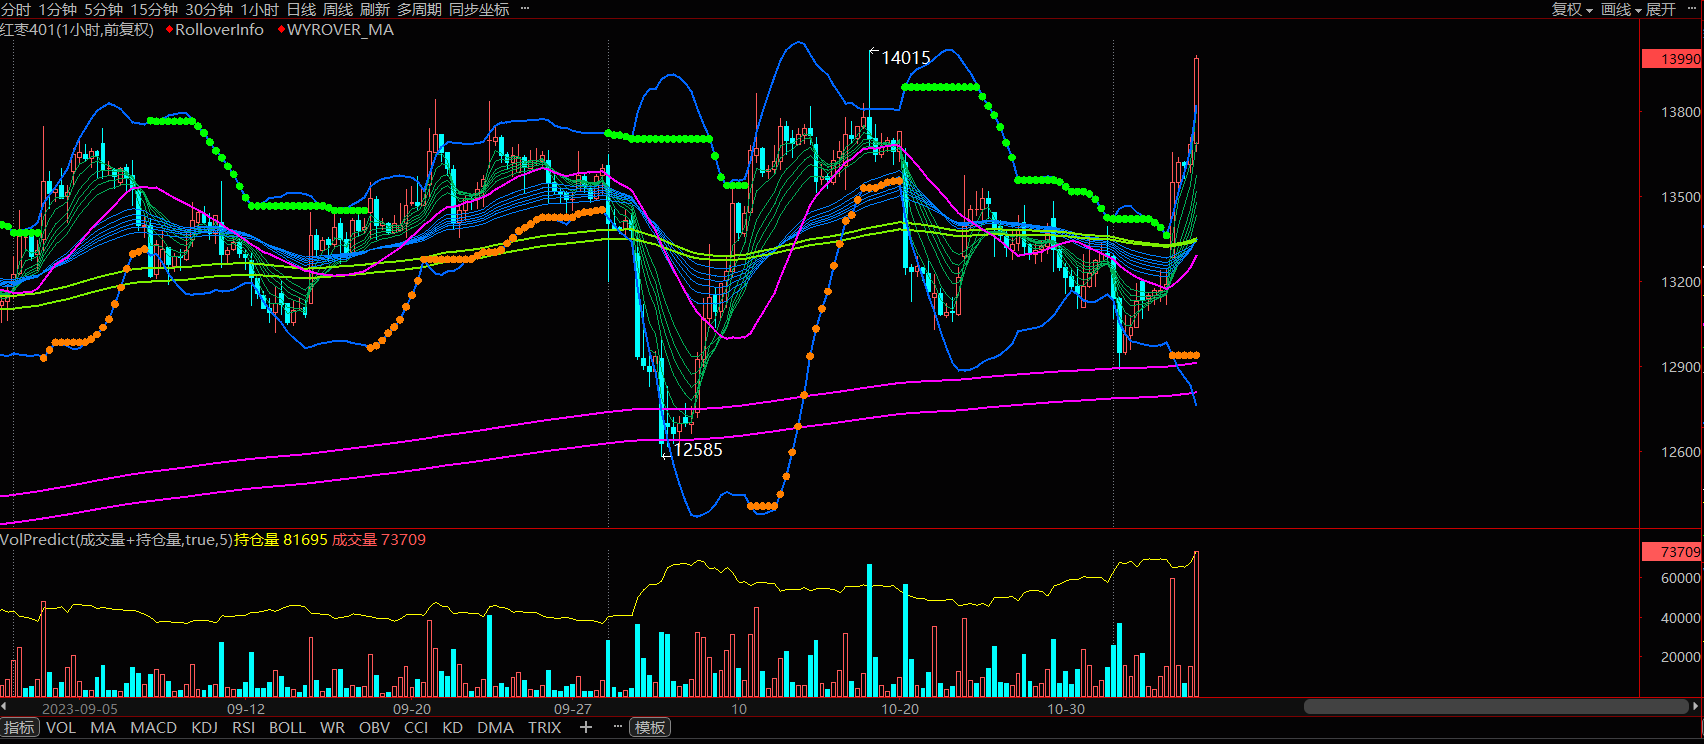Click left scroll arrow at timeline start

click(5, 707)
